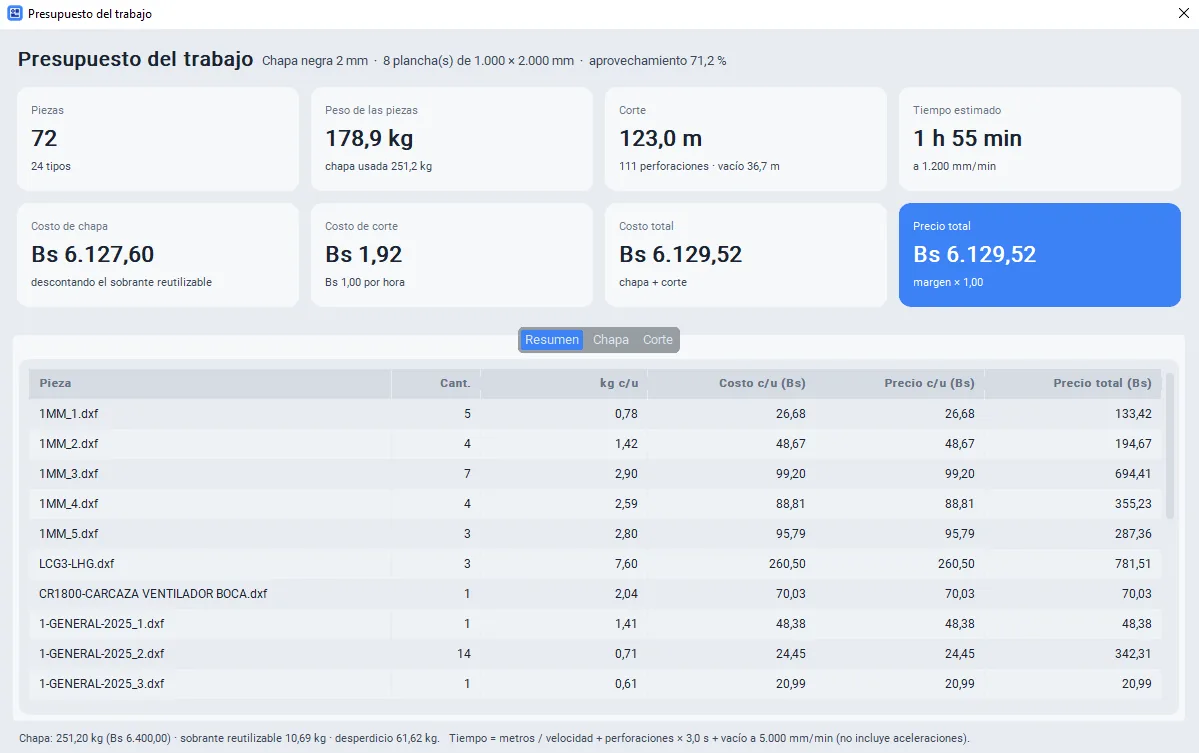Click the 1-GENERAL-2025_3.dxf piece name
1199x753 pixels.
[x=102, y=683]
